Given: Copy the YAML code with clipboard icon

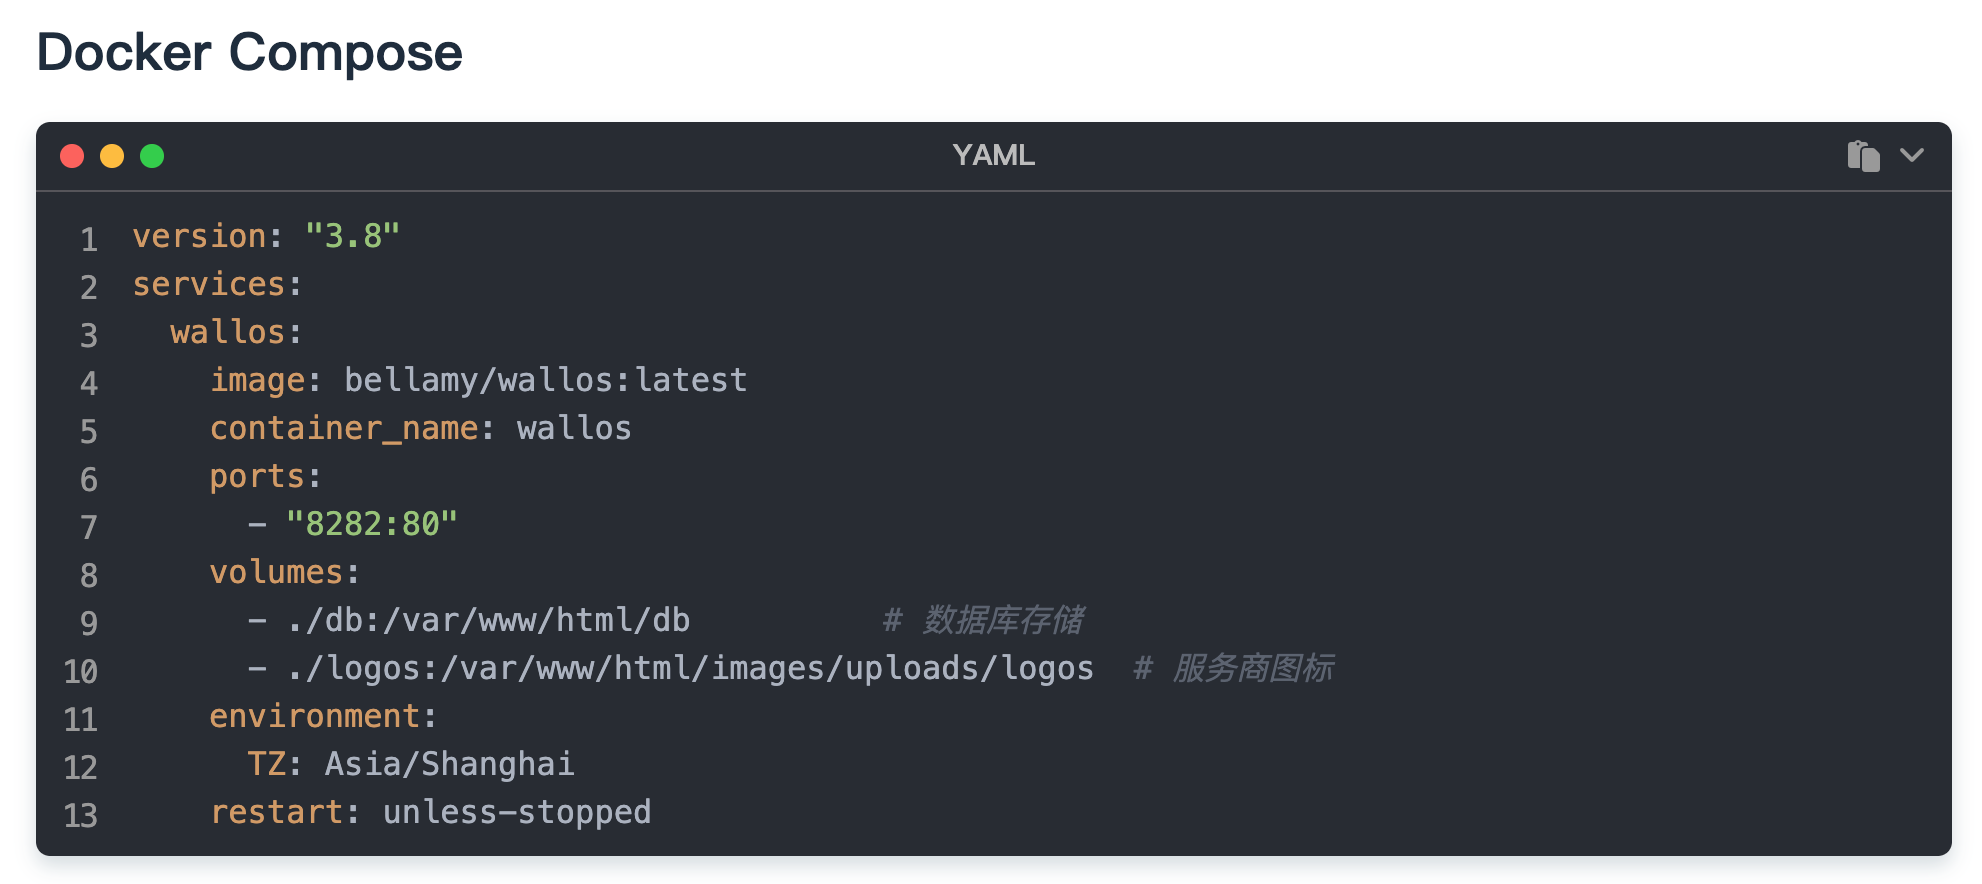Looking at the screenshot, I should (1863, 156).
